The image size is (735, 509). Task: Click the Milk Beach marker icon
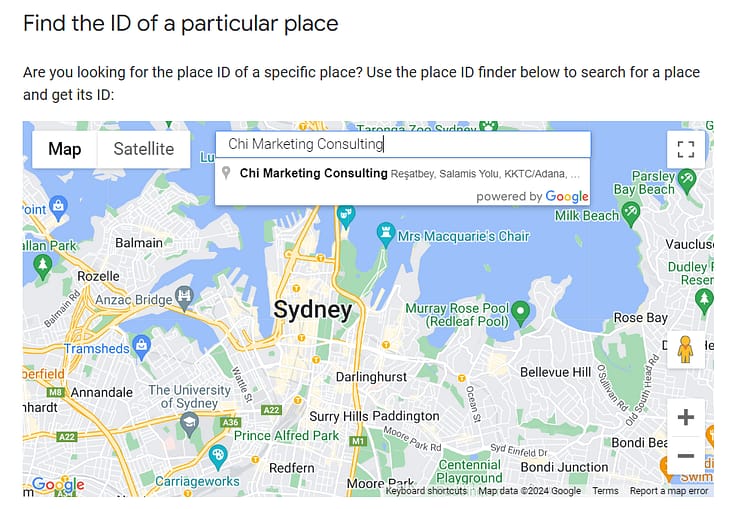coord(630,214)
